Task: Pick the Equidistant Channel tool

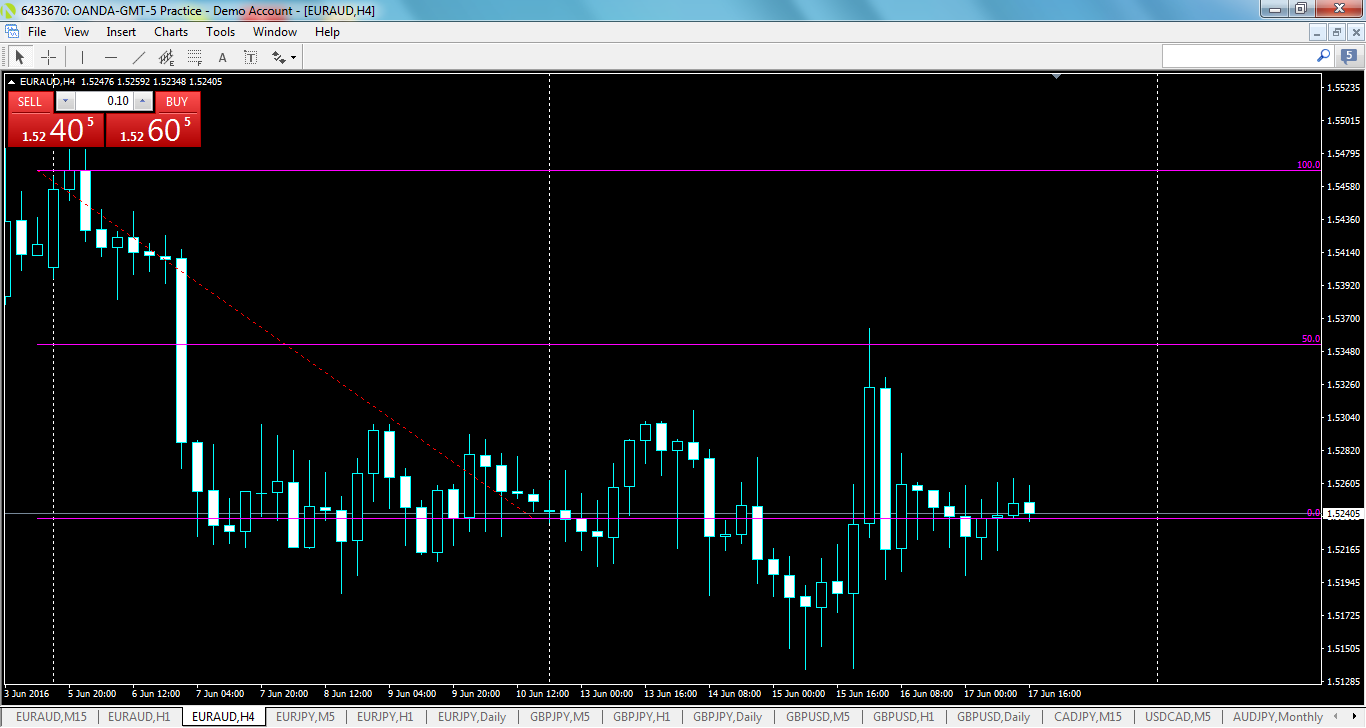Action: [x=166, y=57]
